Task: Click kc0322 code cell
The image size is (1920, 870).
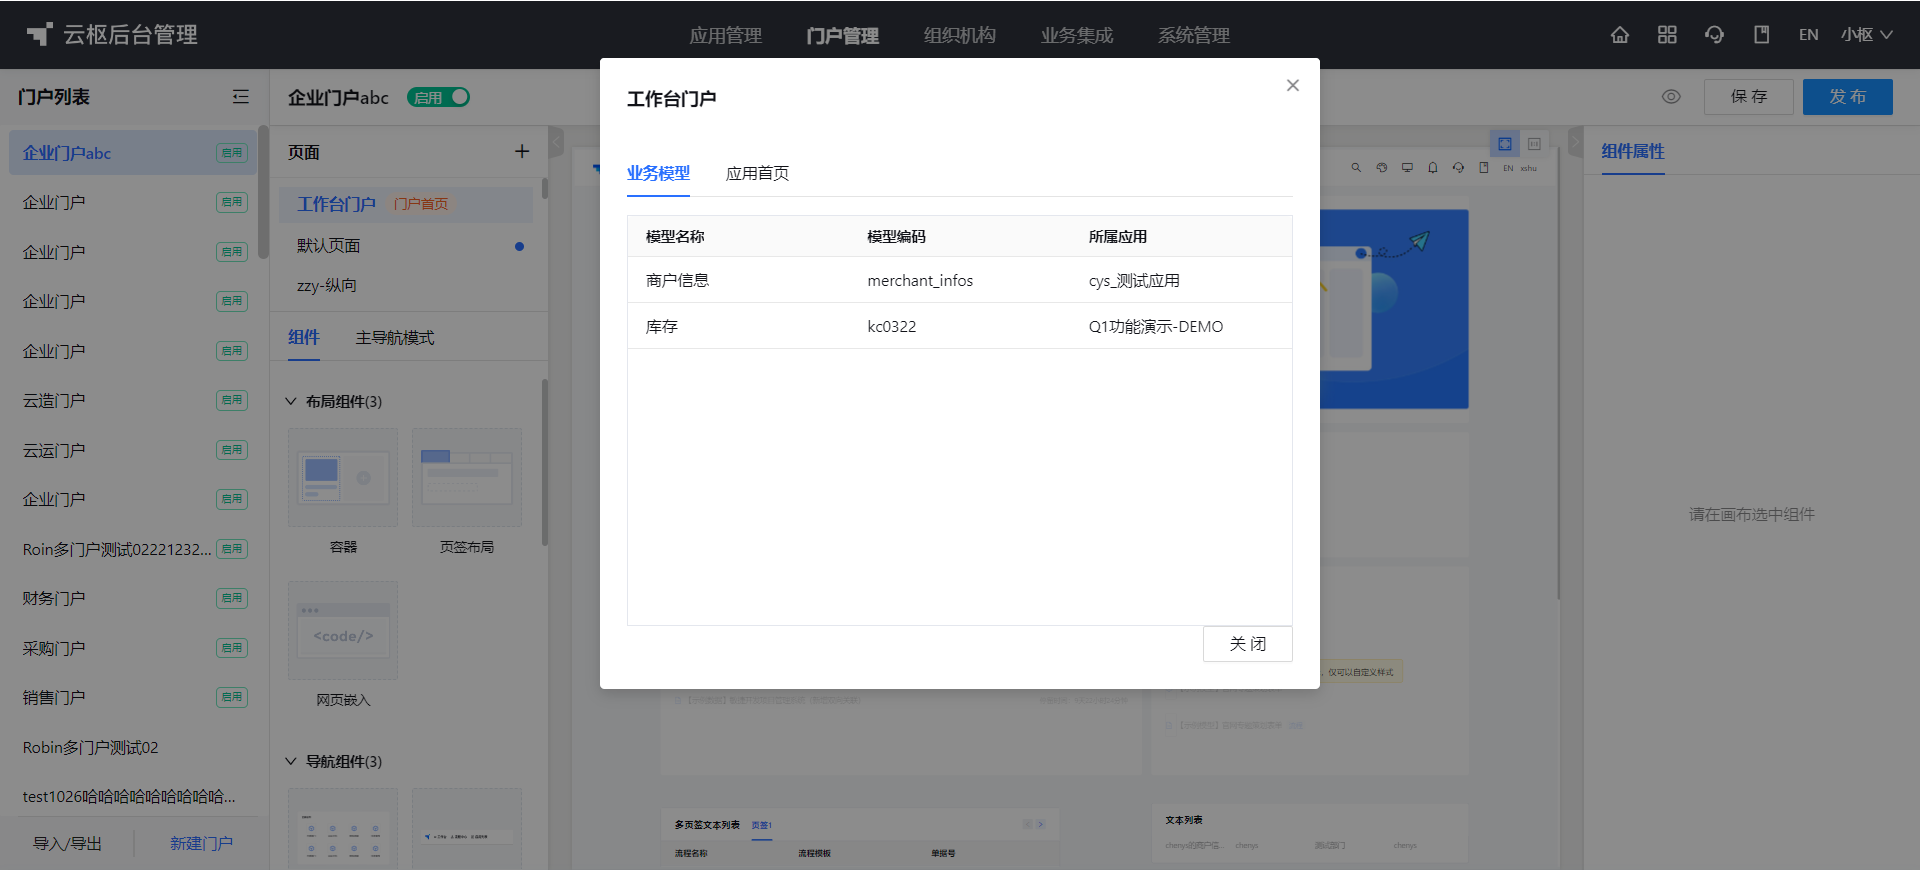Action: tap(892, 327)
